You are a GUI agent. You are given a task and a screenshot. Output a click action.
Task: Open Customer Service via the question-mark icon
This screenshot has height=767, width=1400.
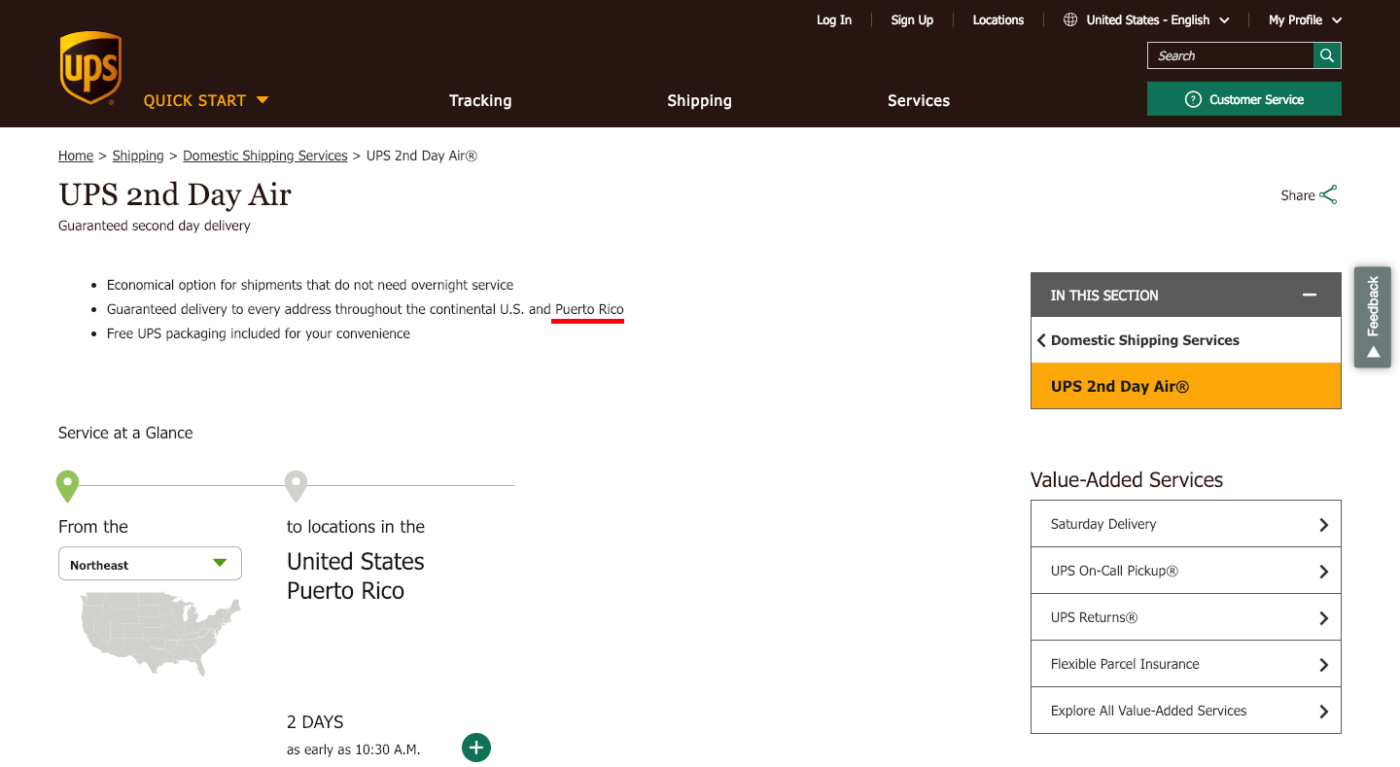tap(1192, 99)
